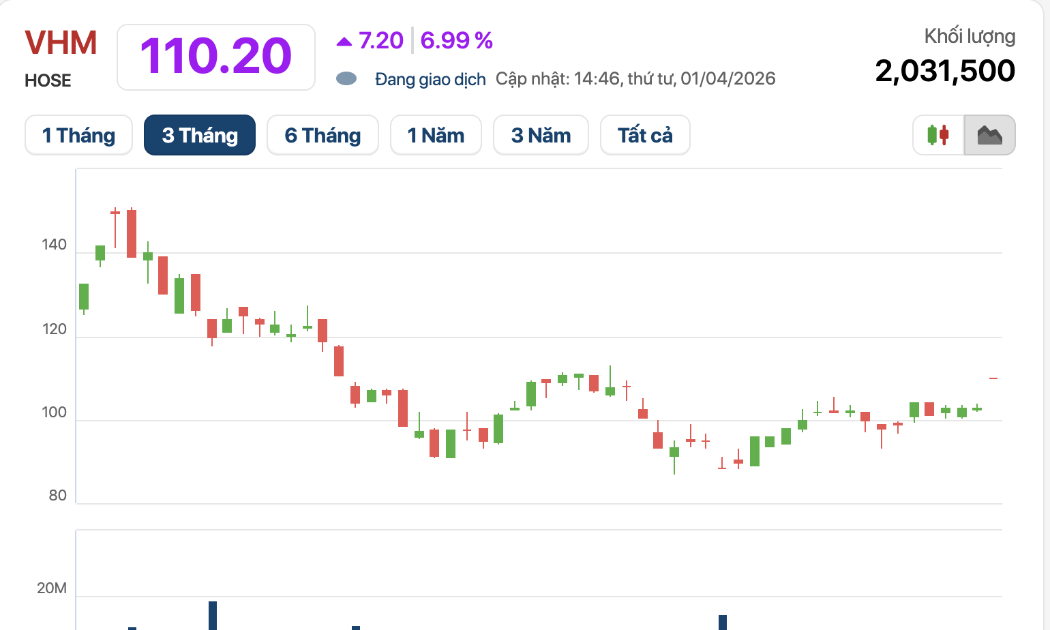The image size is (1050, 630).
Task: Display full history with Tất cả
Action: click(x=645, y=135)
